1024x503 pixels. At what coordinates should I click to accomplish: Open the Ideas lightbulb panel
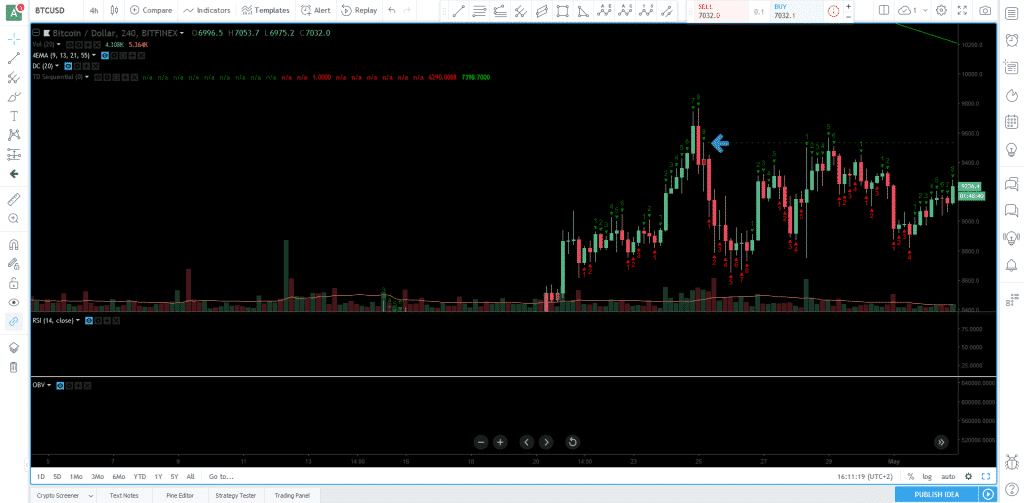1012,149
